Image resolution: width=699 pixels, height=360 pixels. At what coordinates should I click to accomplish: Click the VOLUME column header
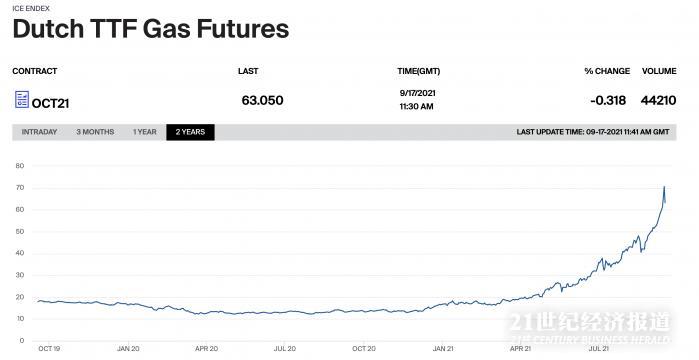point(659,71)
